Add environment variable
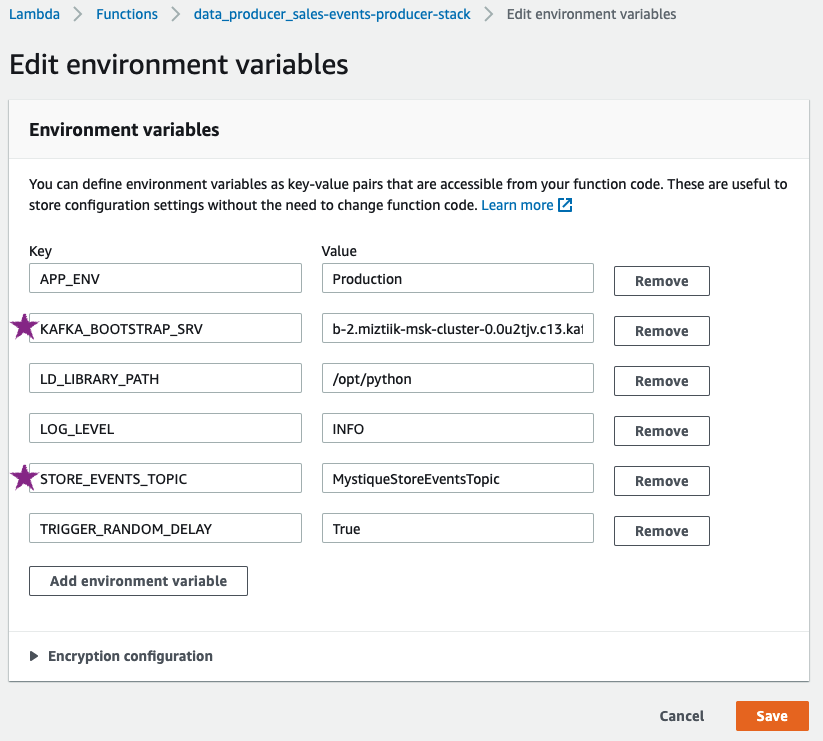The width and height of the screenshot is (823, 741). (138, 581)
